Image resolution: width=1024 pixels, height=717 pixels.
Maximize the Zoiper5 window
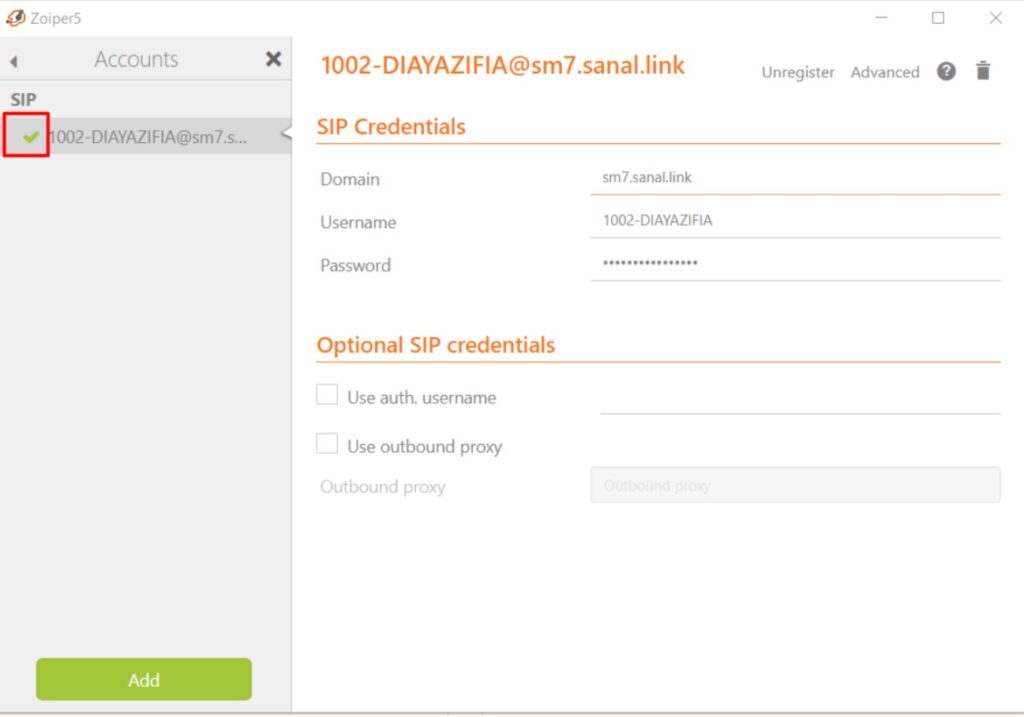(938, 18)
